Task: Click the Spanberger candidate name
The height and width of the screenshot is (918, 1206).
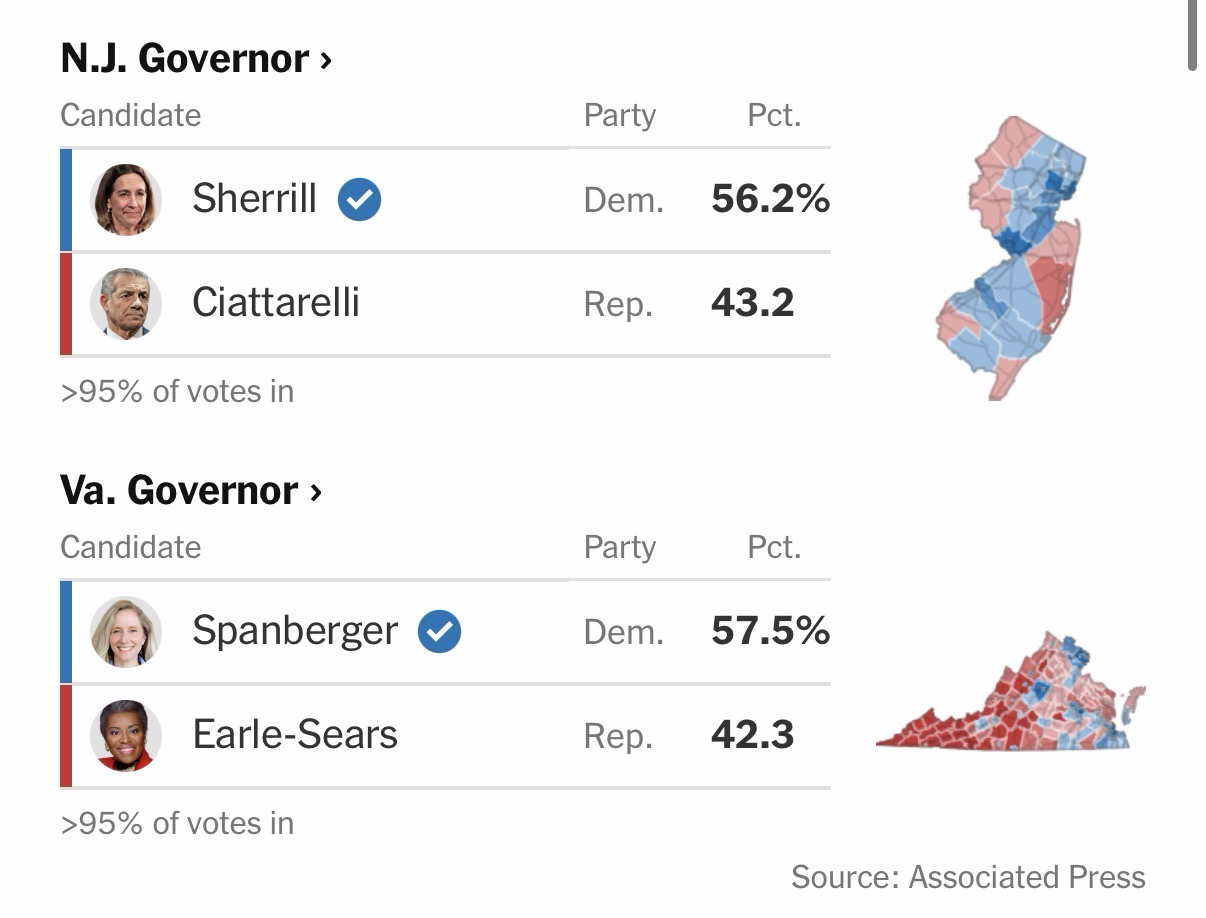Action: tap(295, 631)
